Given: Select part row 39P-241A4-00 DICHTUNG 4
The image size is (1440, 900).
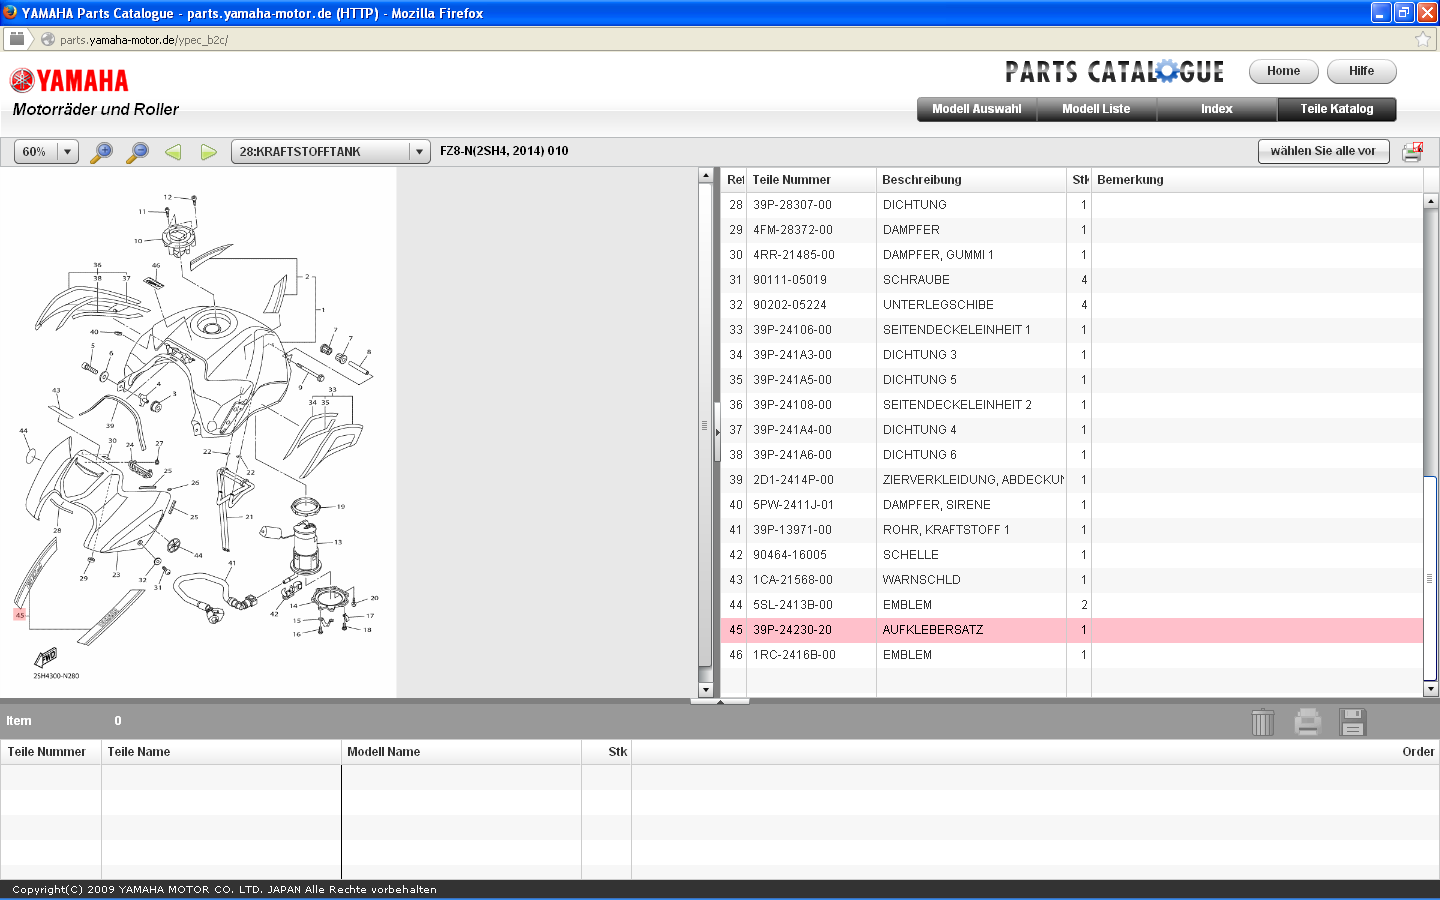Looking at the screenshot, I should (1071, 430).
